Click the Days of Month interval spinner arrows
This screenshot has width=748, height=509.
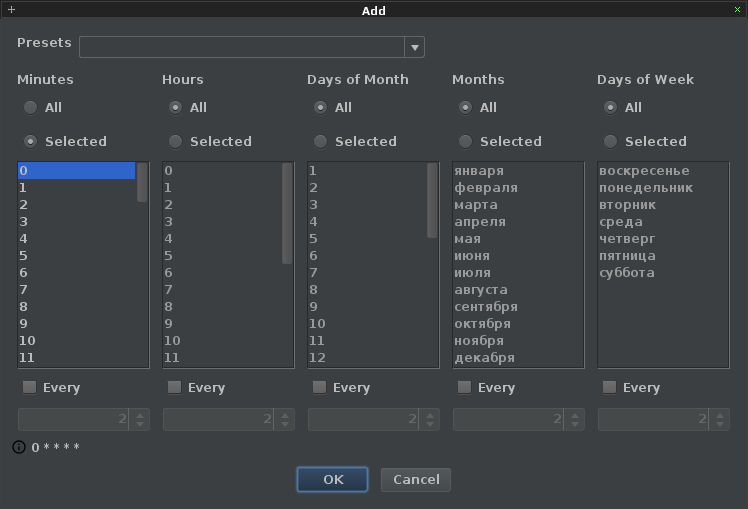430,419
